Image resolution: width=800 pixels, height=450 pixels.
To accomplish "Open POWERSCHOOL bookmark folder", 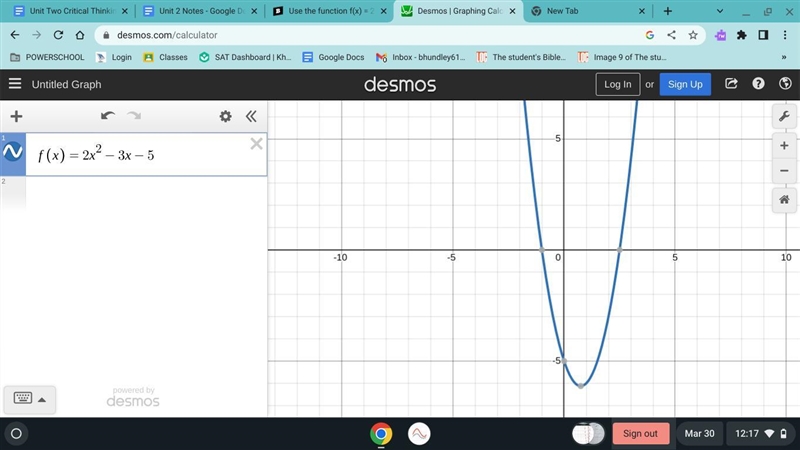I will pyautogui.click(x=47, y=57).
